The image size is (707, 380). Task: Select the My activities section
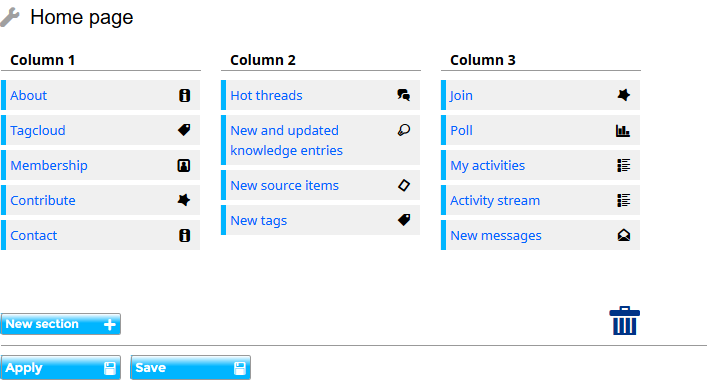(487, 165)
